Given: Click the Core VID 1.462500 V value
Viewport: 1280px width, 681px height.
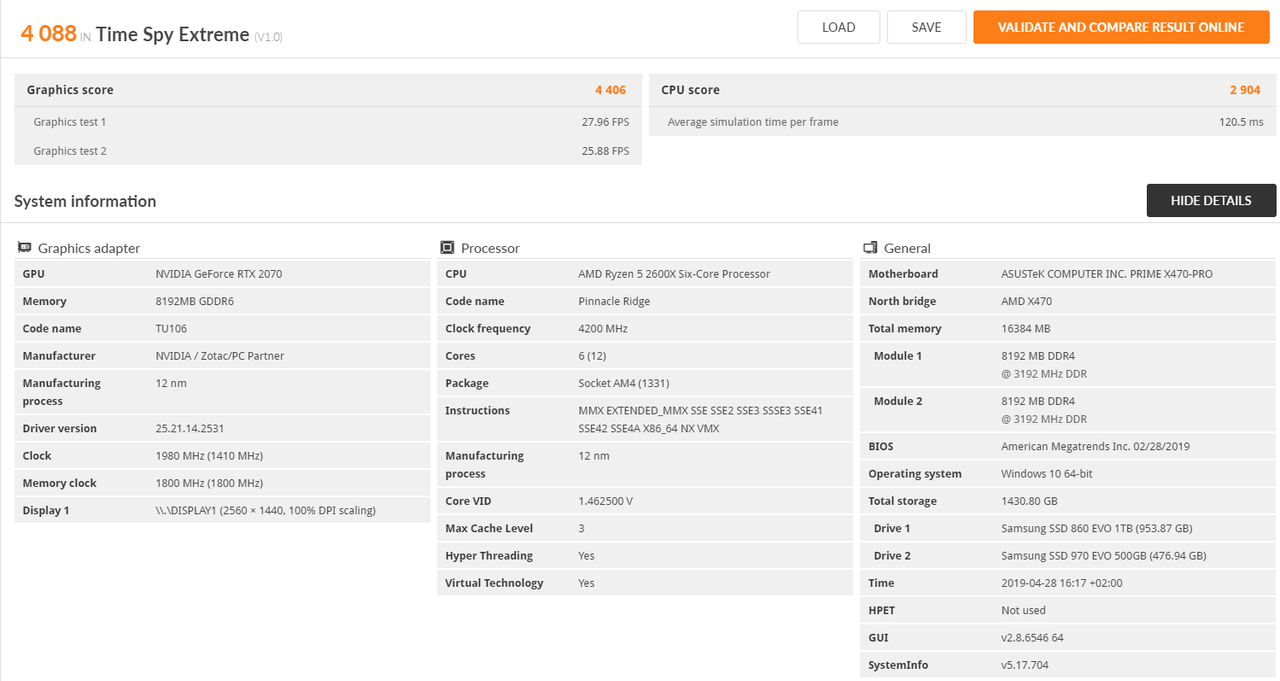Looking at the screenshot, I should click(605, 501).
